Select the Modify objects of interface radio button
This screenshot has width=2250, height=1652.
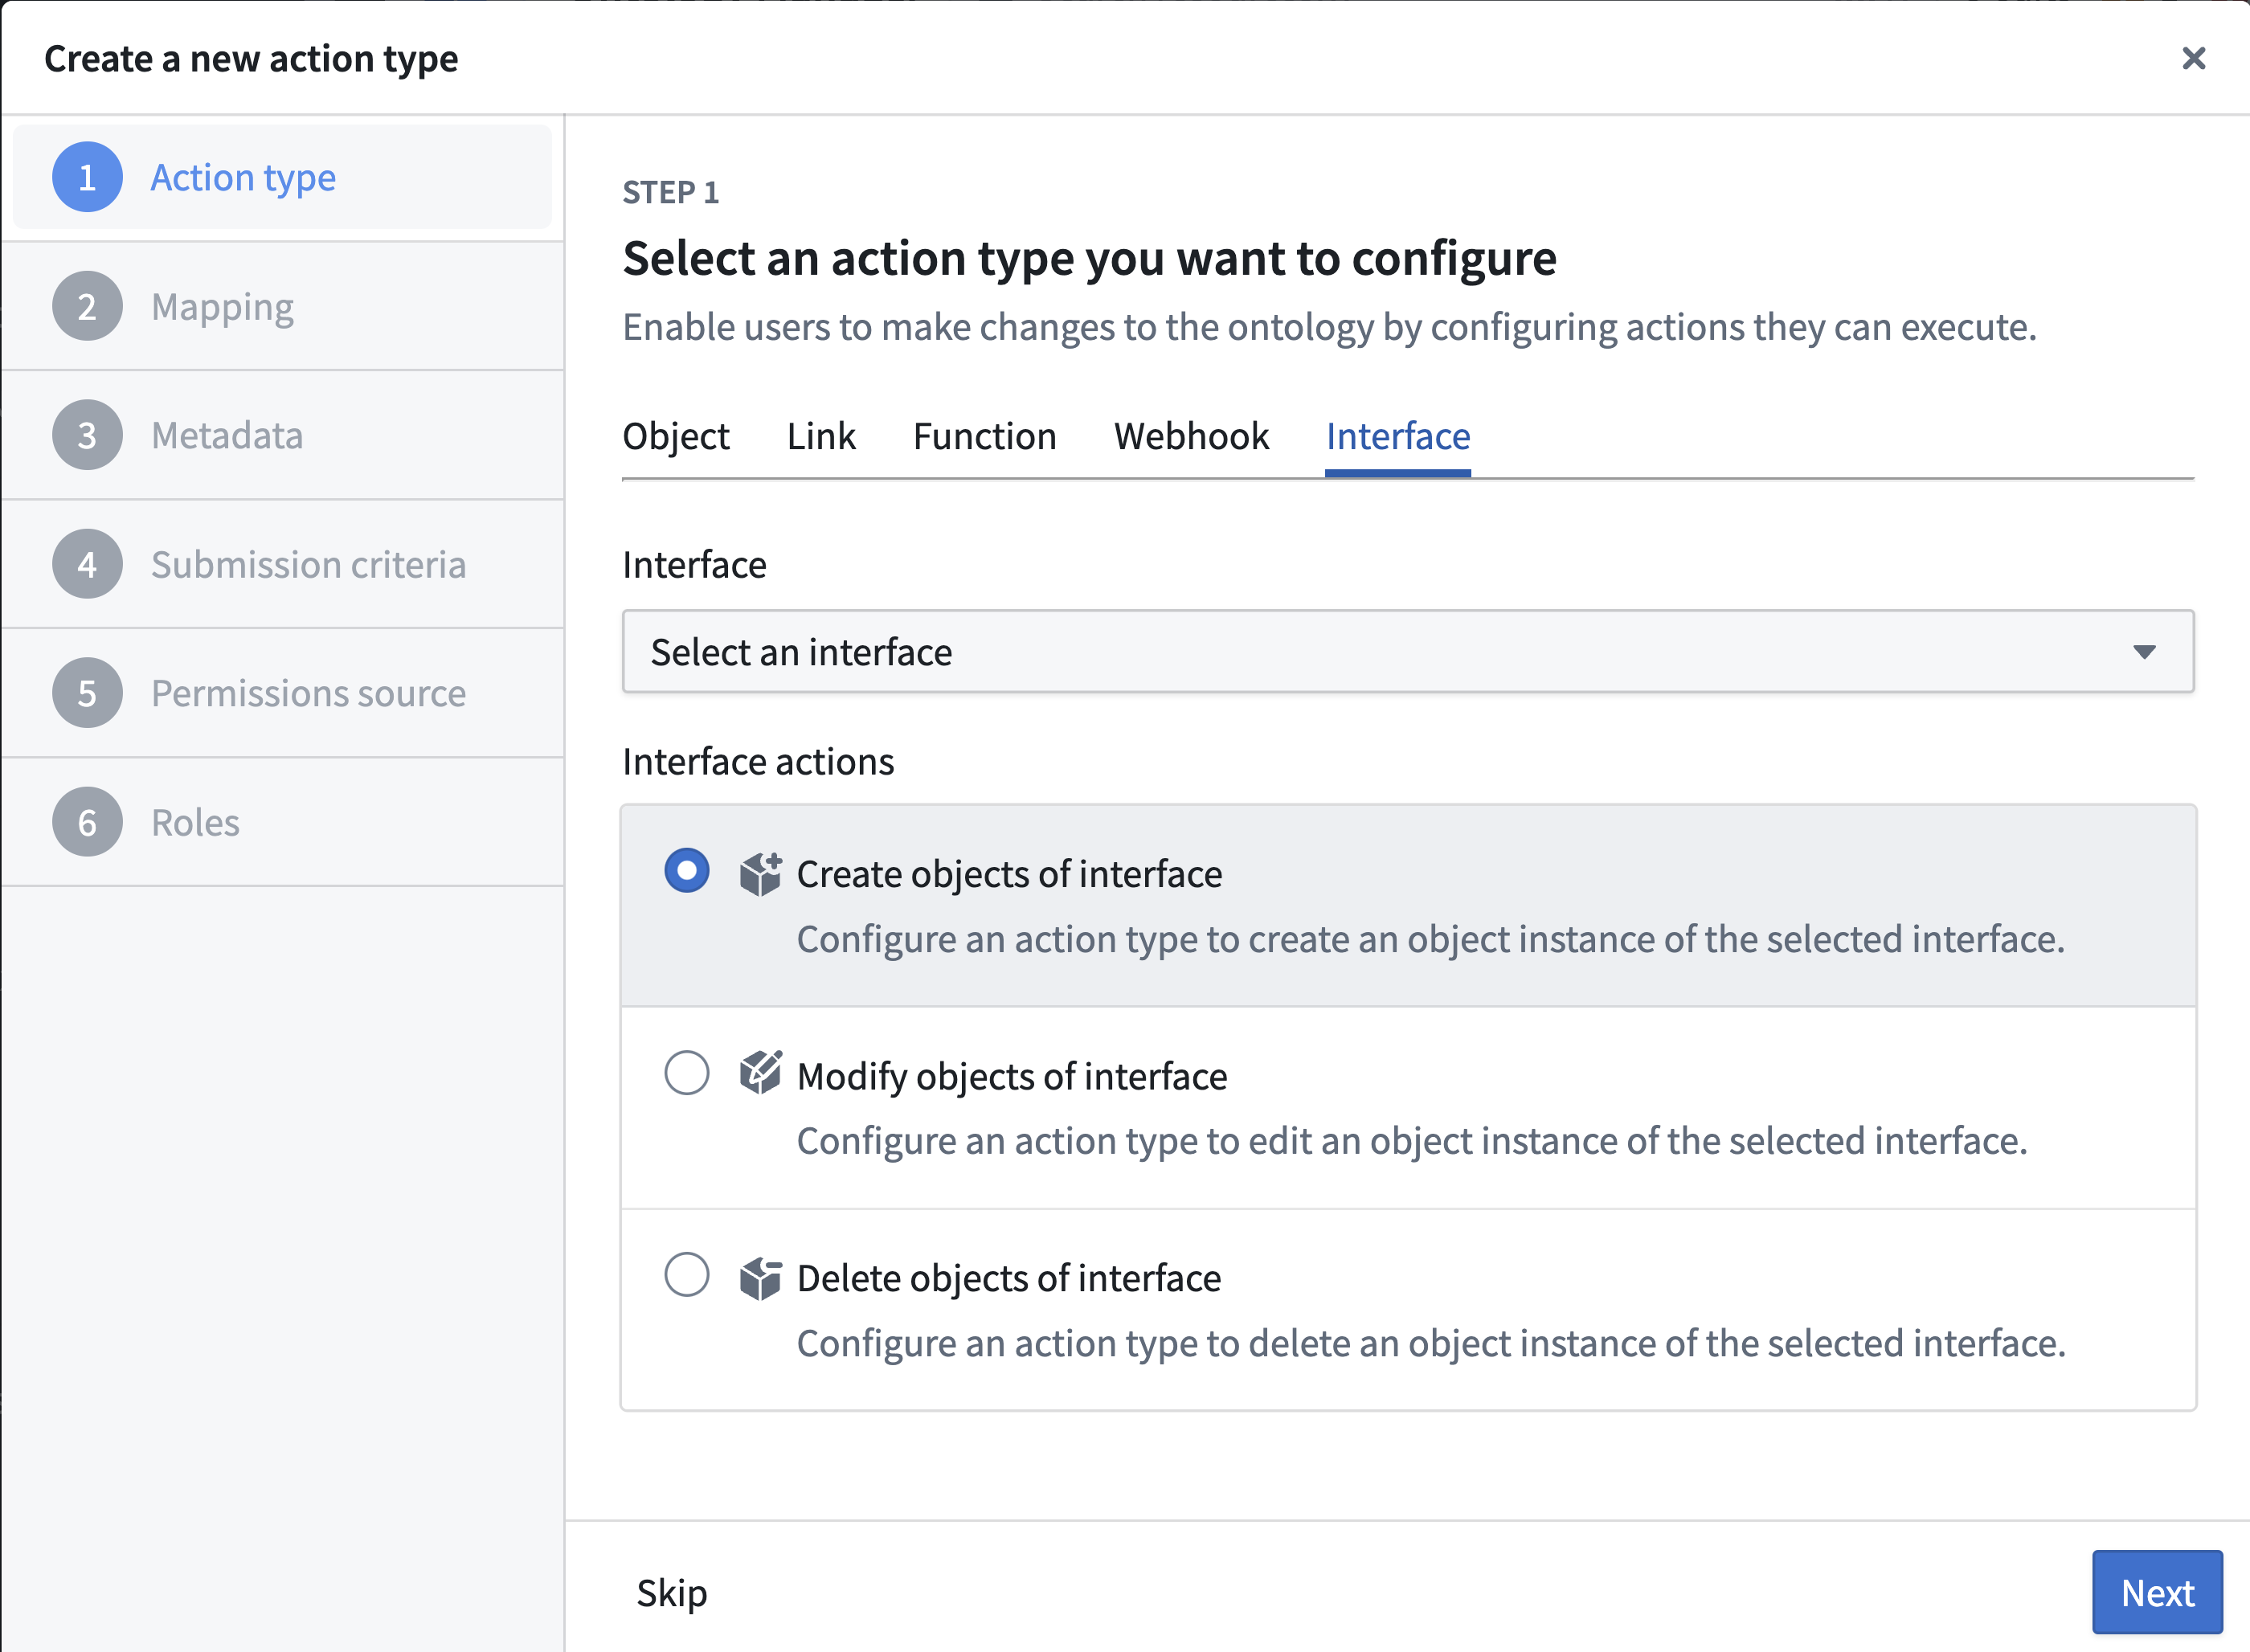(686, 1075)
